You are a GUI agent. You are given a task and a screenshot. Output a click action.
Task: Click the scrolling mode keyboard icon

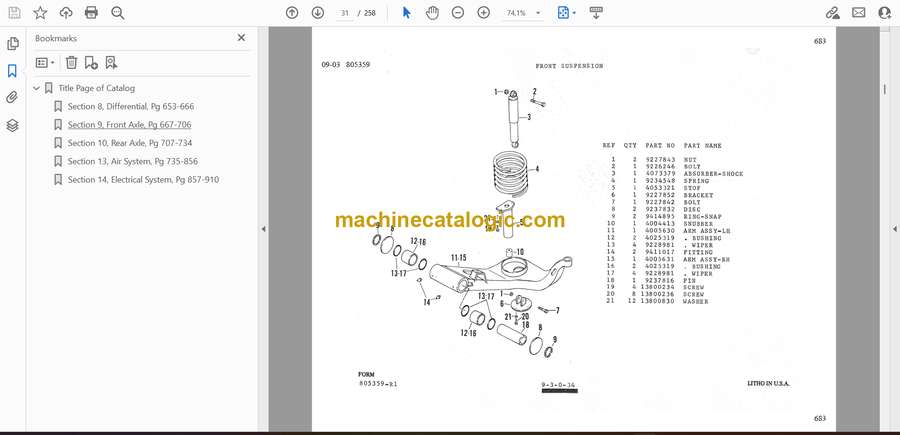(596, 13)
